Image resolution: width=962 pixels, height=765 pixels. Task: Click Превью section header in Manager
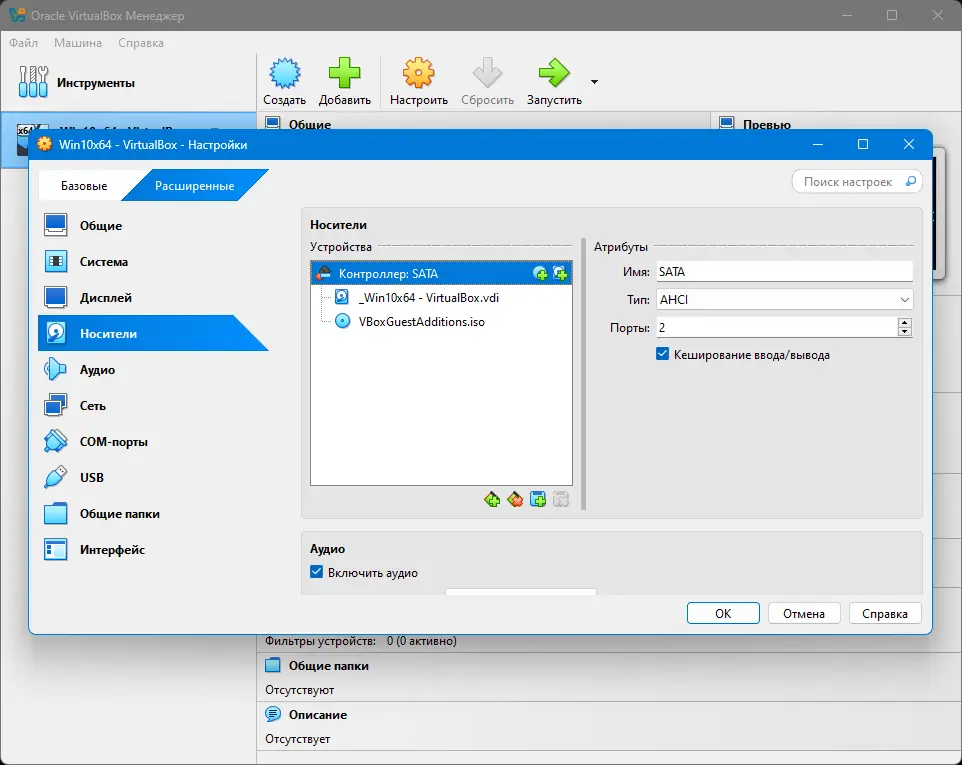click(x=766, y=125)
